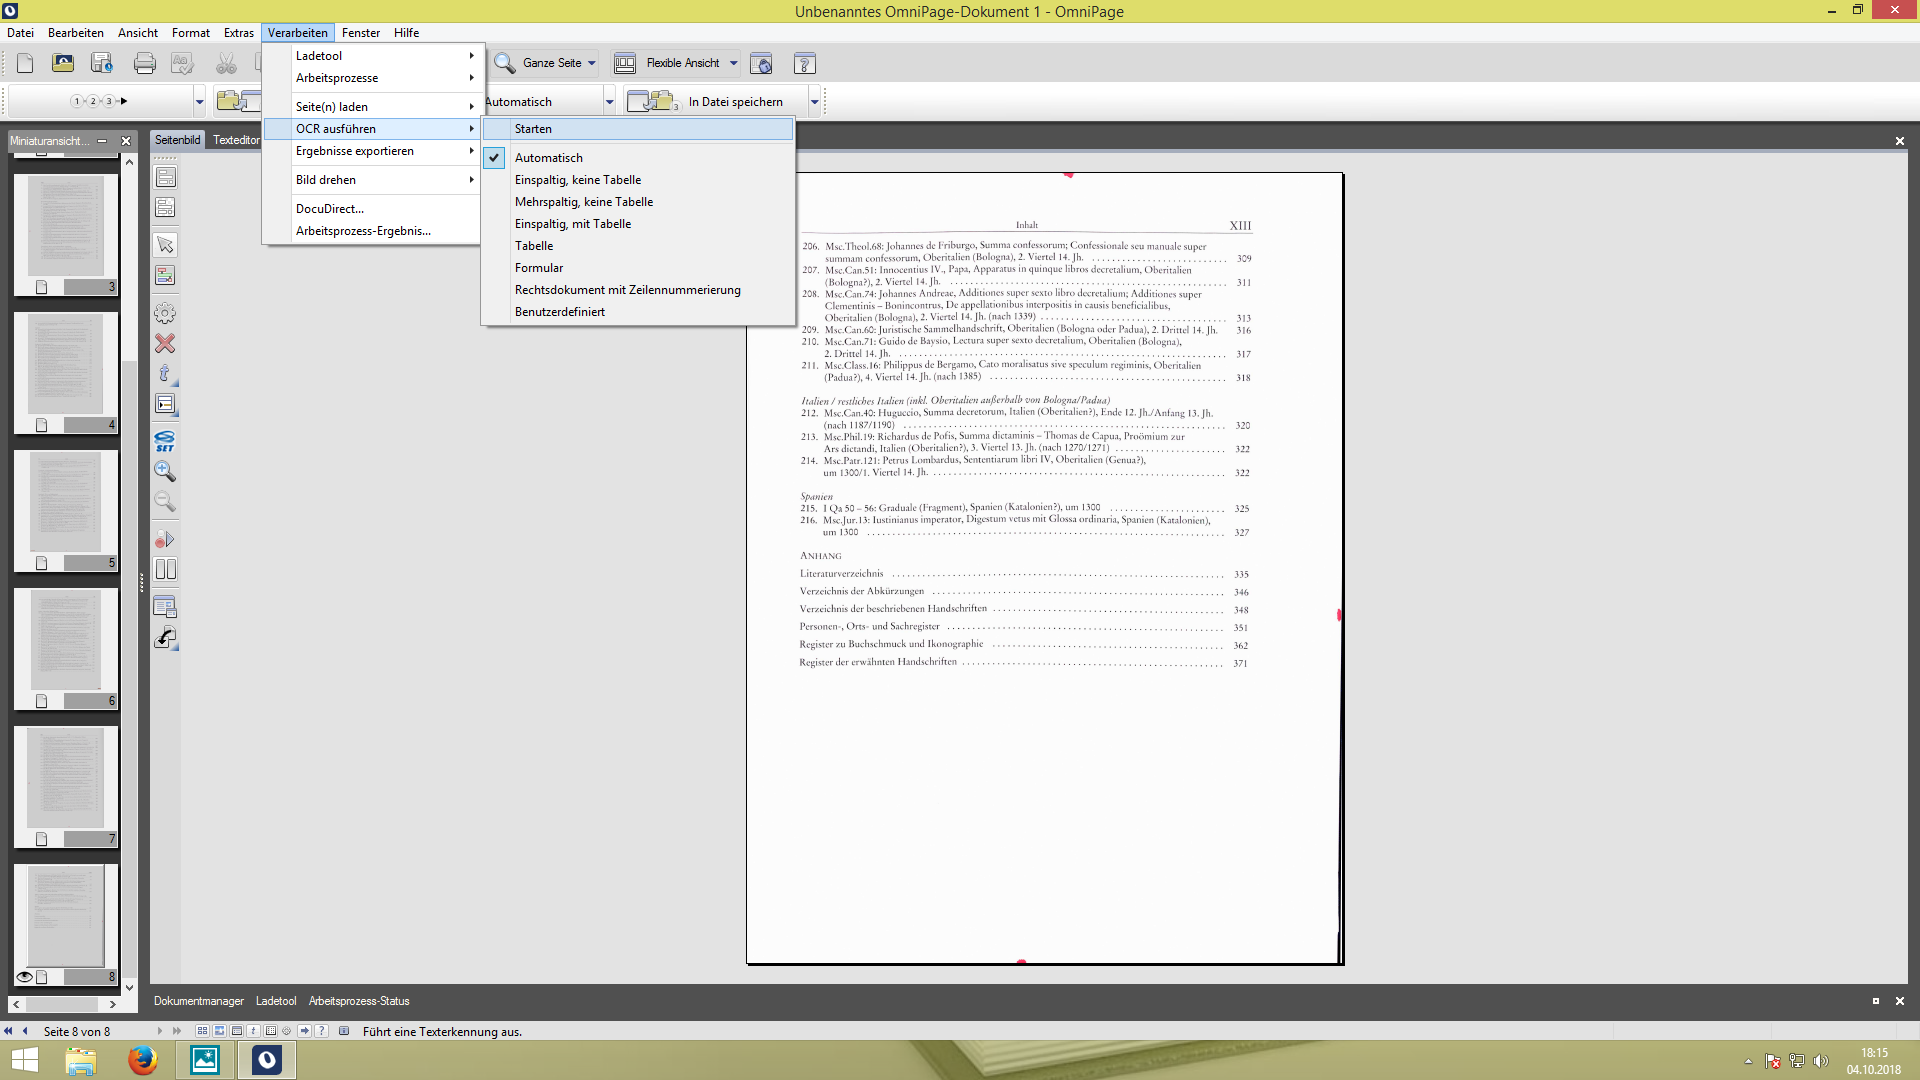Click the red X delete icon
This screenshot has height=1080, width=1920.
(x=165, y=343)
